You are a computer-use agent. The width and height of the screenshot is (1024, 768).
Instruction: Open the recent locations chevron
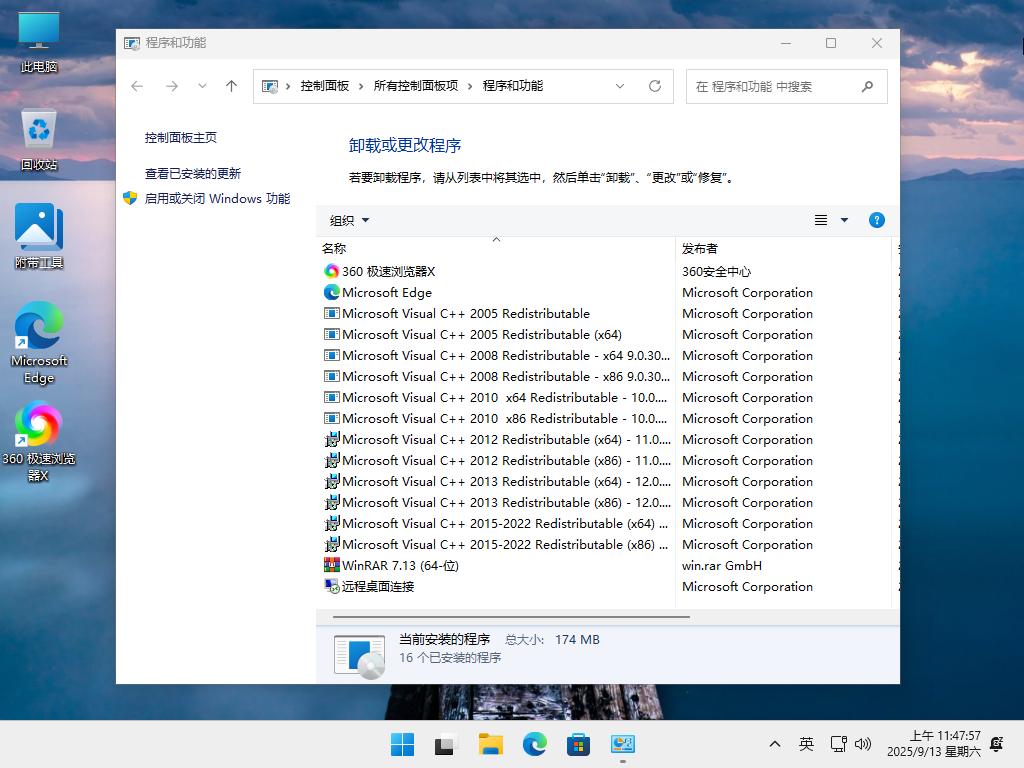[202, 86]
